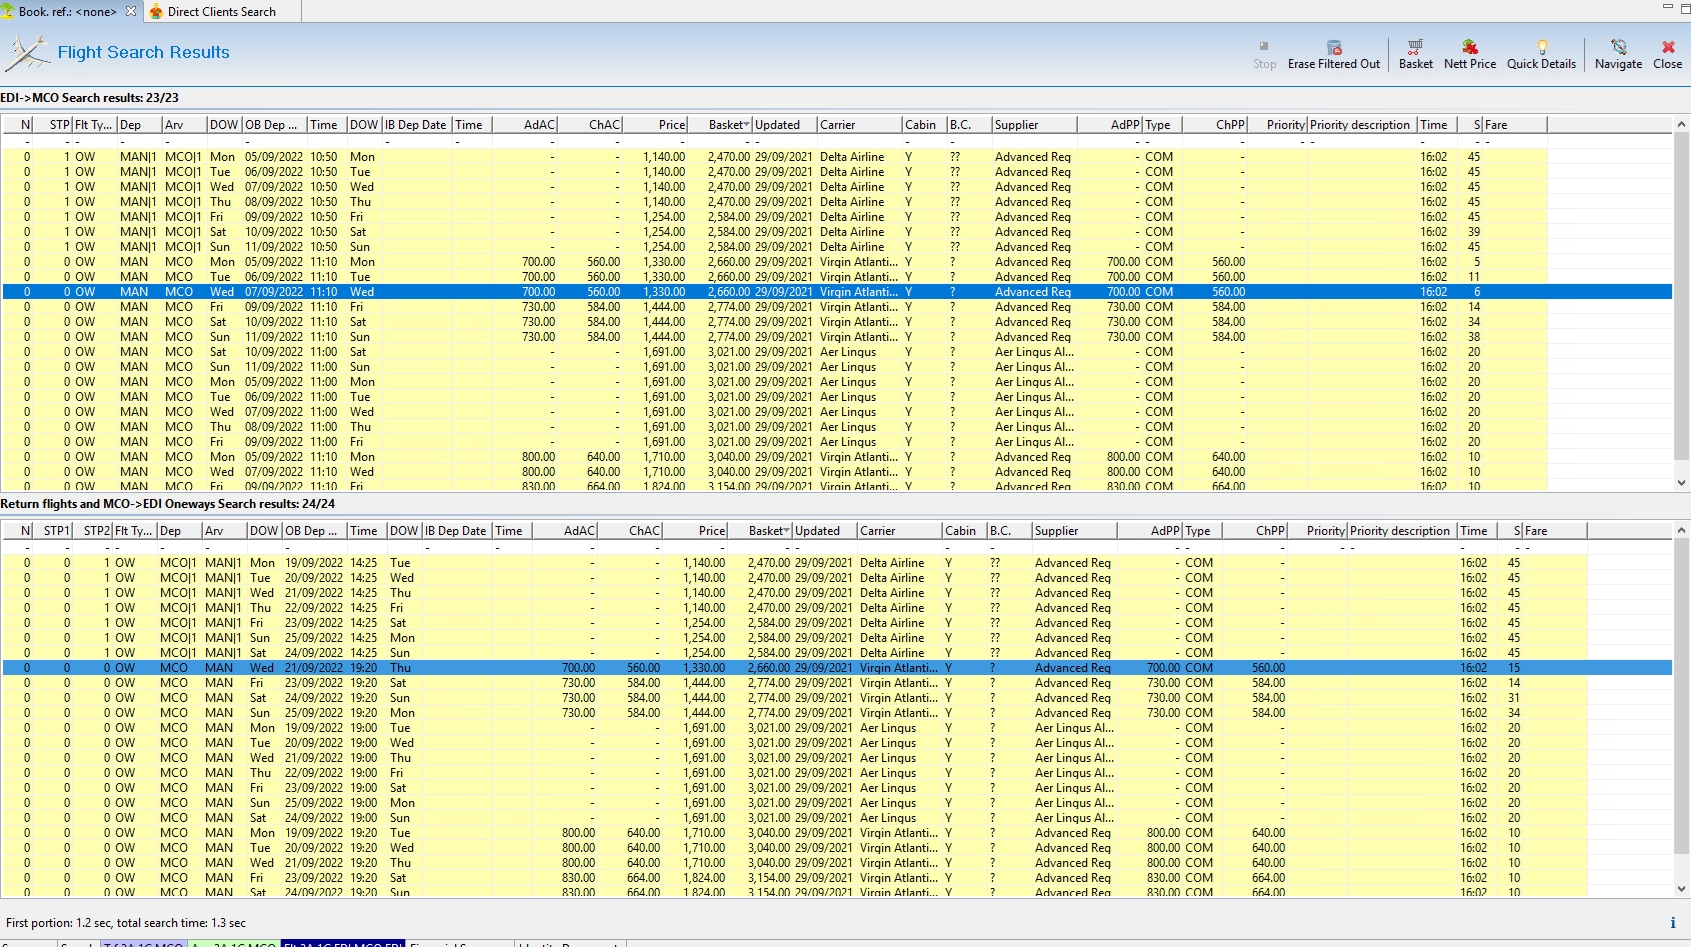Open the Basket from the toolbar
This screenshot has width=1691, height=947.
click(1415, 48)
